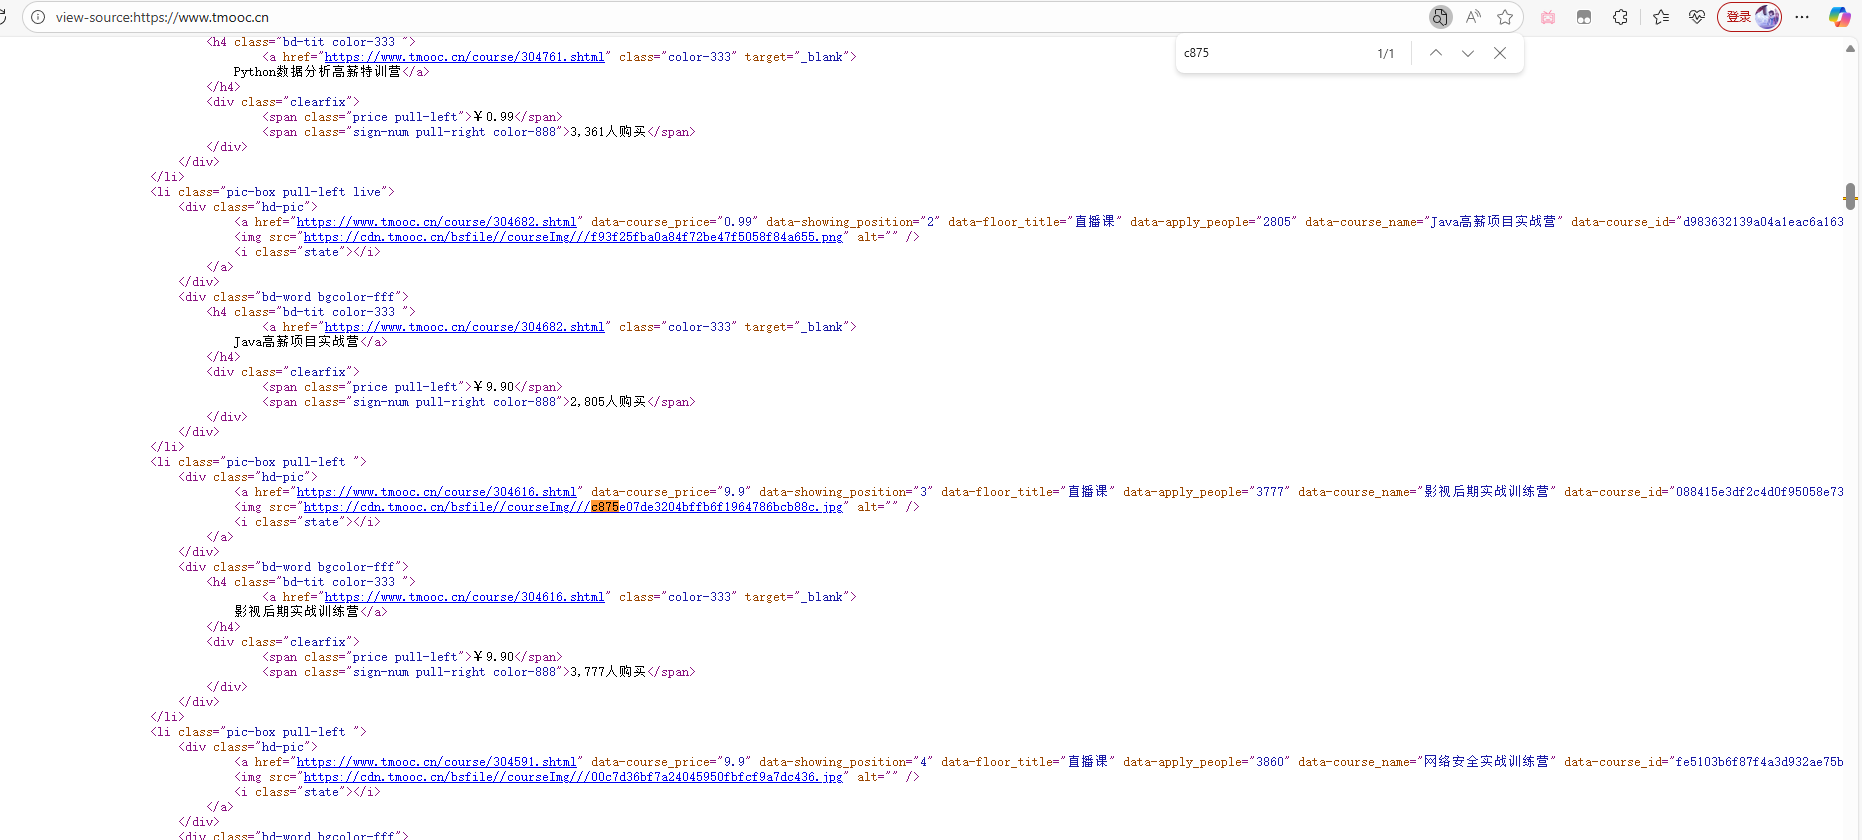The height and width of the screenshot is (840, 1862).
Task: Open 304616.shtml link in the h4 block
Action: pos(465,597)
